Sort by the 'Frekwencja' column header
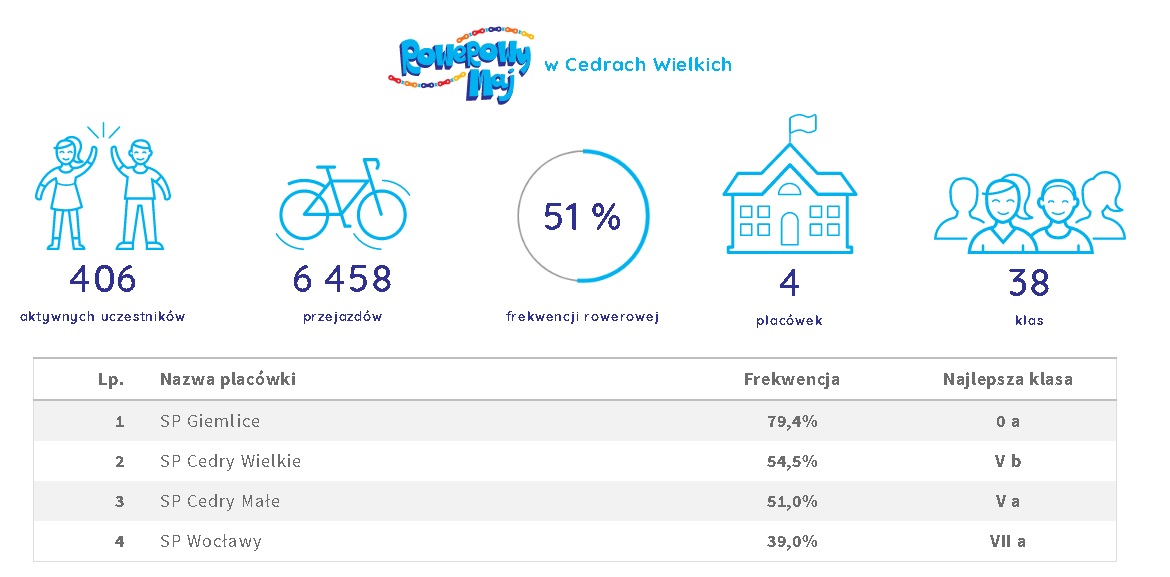 point(791,380)
